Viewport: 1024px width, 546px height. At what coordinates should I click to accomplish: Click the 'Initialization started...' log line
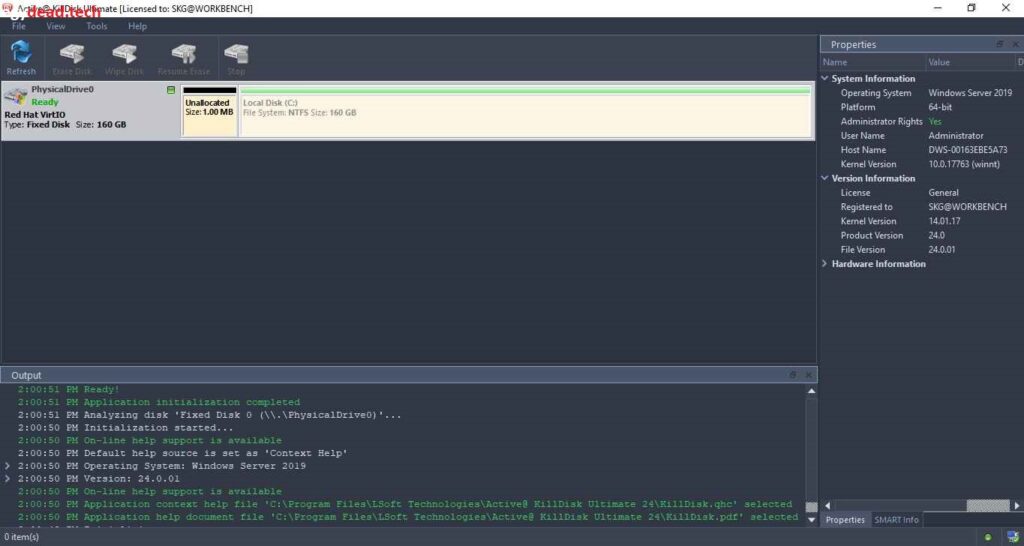tap(125, 428)
